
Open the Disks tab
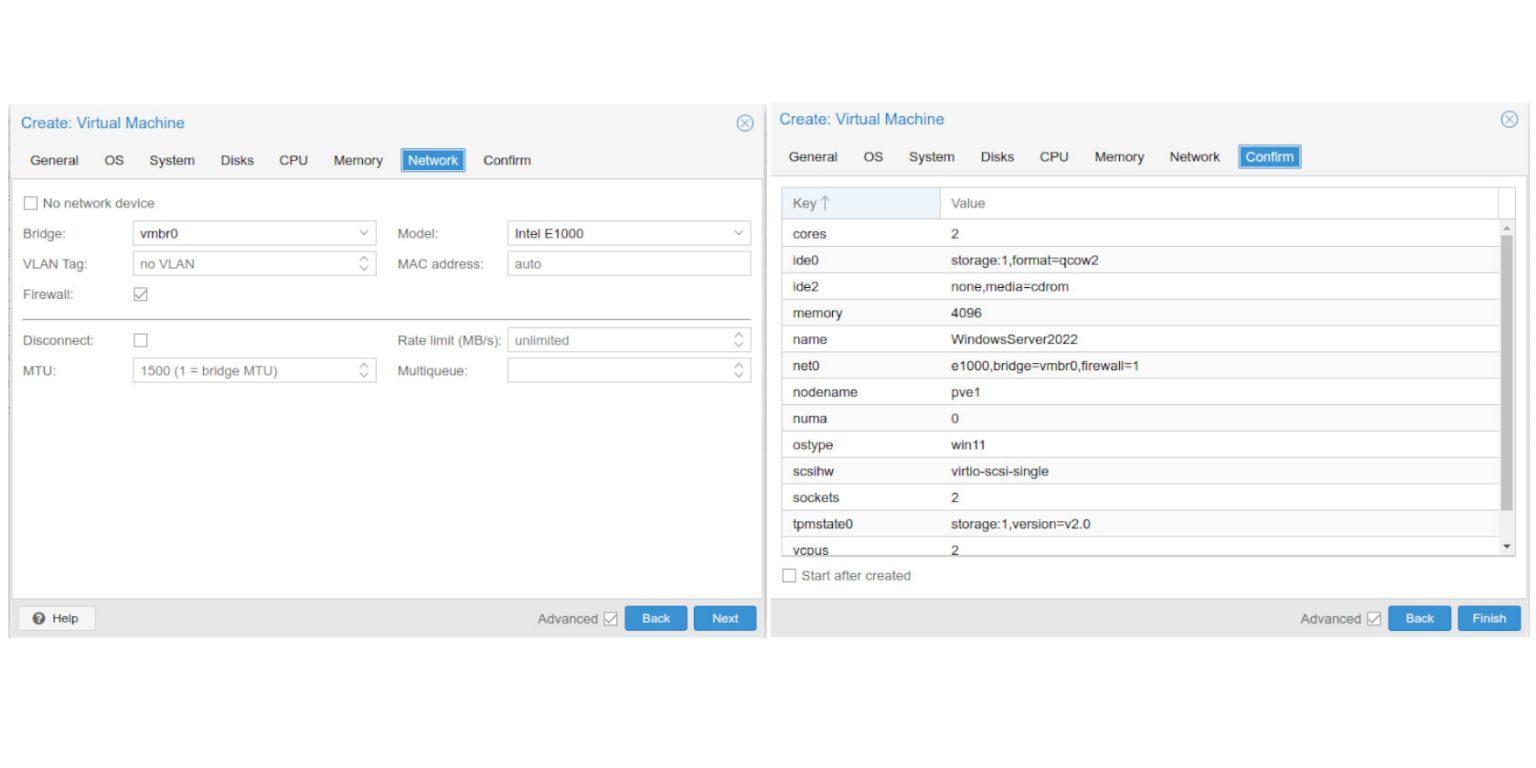(x=237, y=160)
